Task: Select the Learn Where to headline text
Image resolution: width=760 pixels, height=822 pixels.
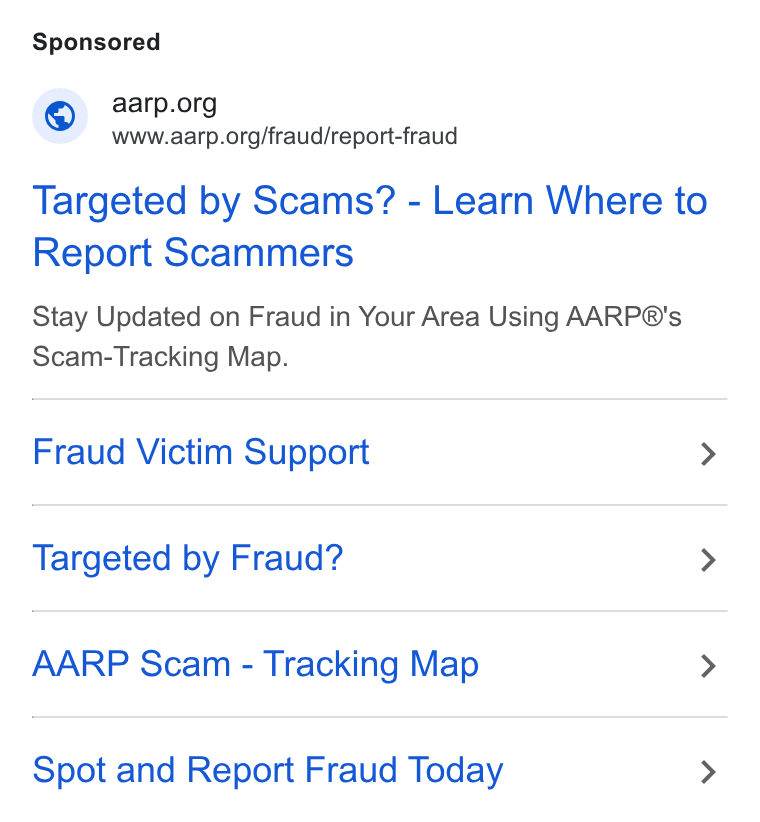Action: [570, 201]
